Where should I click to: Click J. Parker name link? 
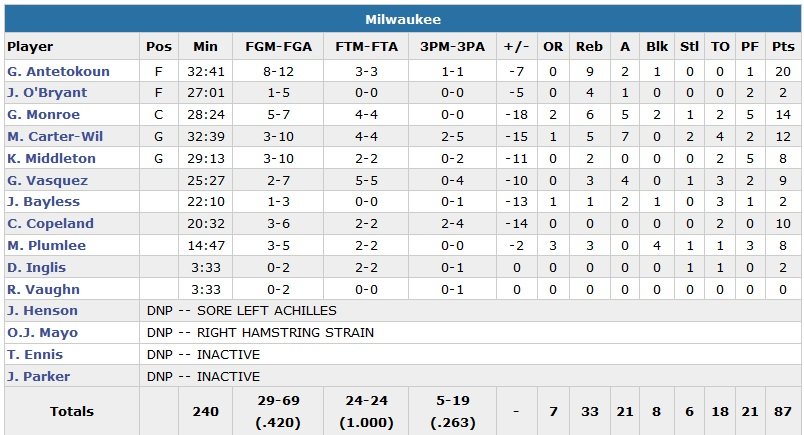(x=37, y=377)
